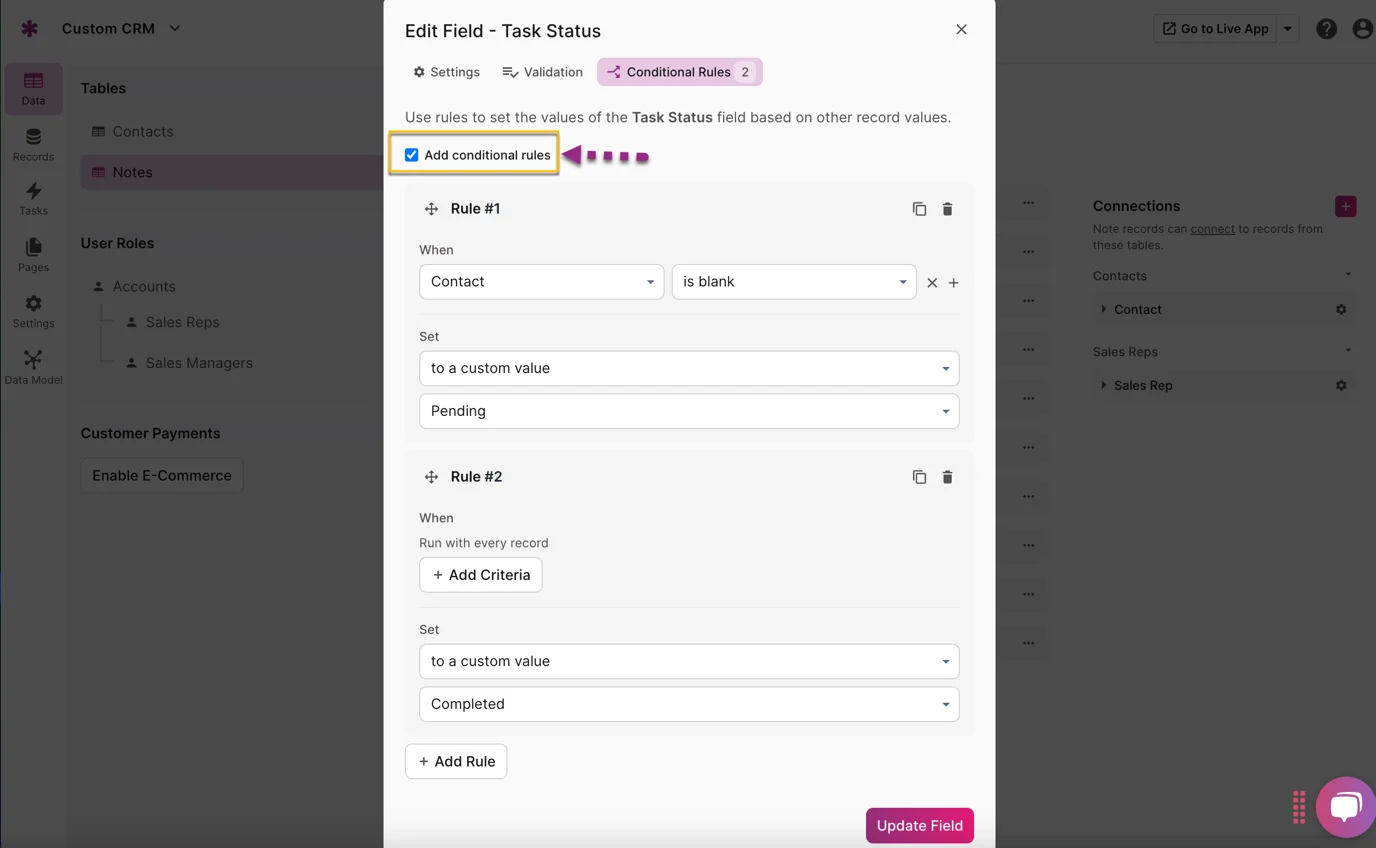Grab the Rule #1 drag handle
1376x848 pixels.
pos(431,209)
